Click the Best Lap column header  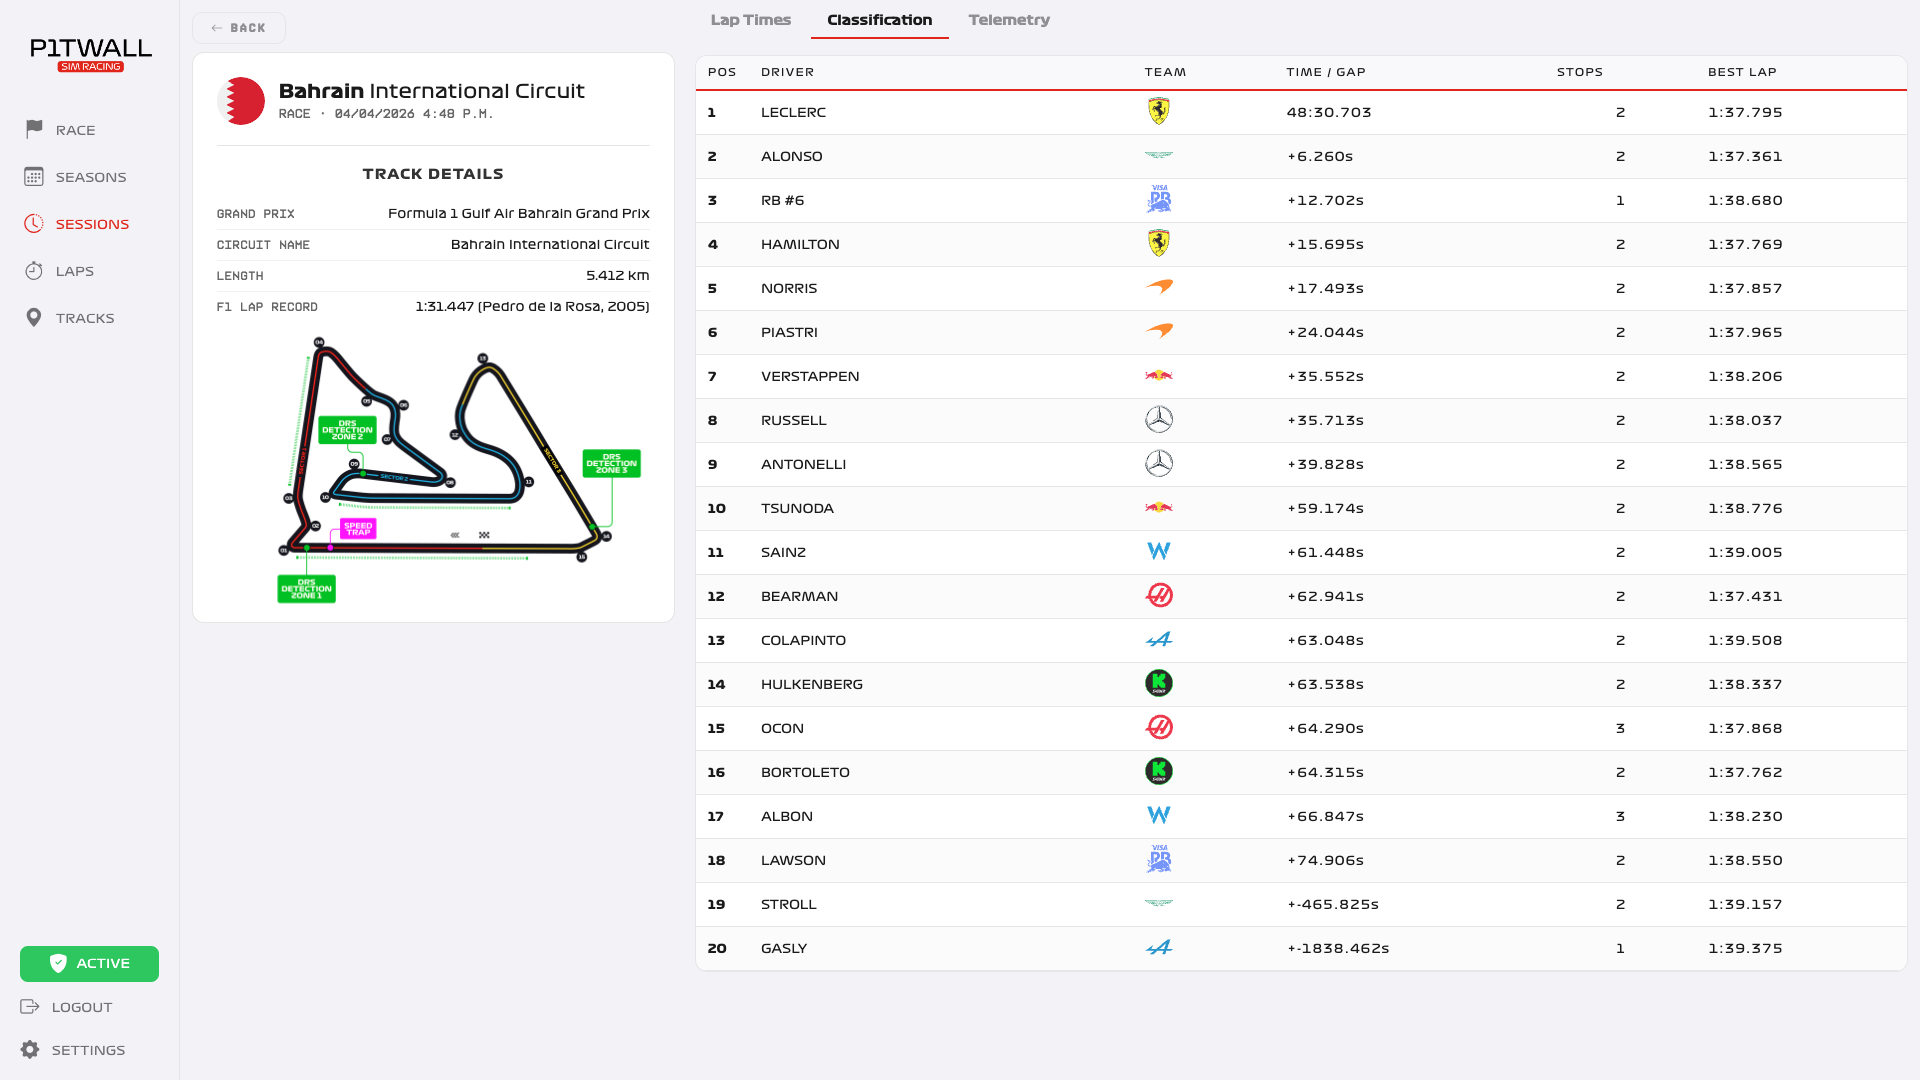[1742, 72]
